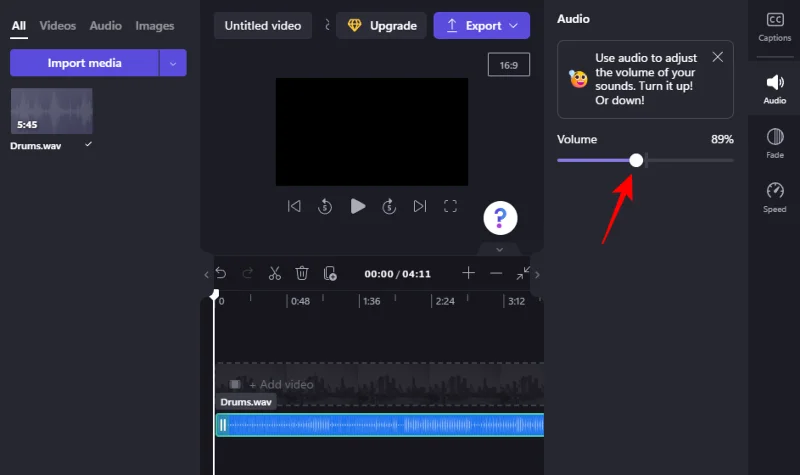The image size is (800, 475).
Task: Switch to the Audio media tab
Action: pos(106,26)
